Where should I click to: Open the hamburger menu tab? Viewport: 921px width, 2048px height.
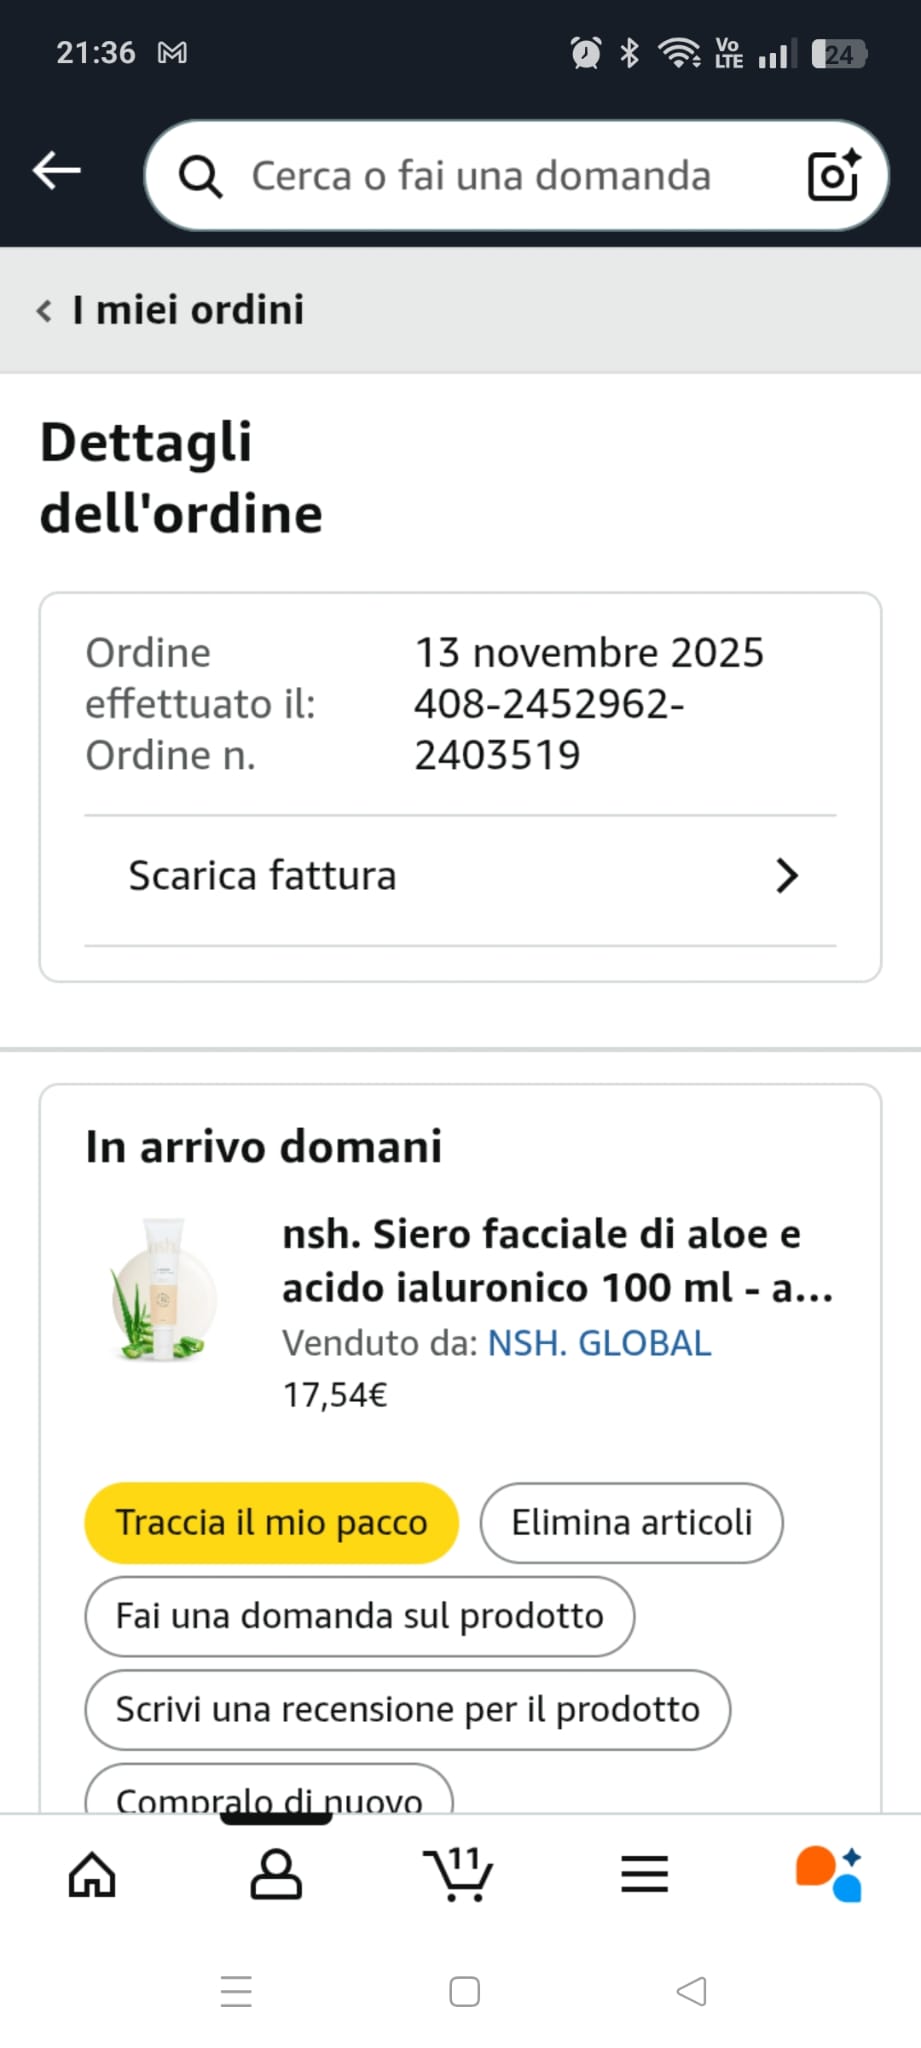(x=644, y=1874)
